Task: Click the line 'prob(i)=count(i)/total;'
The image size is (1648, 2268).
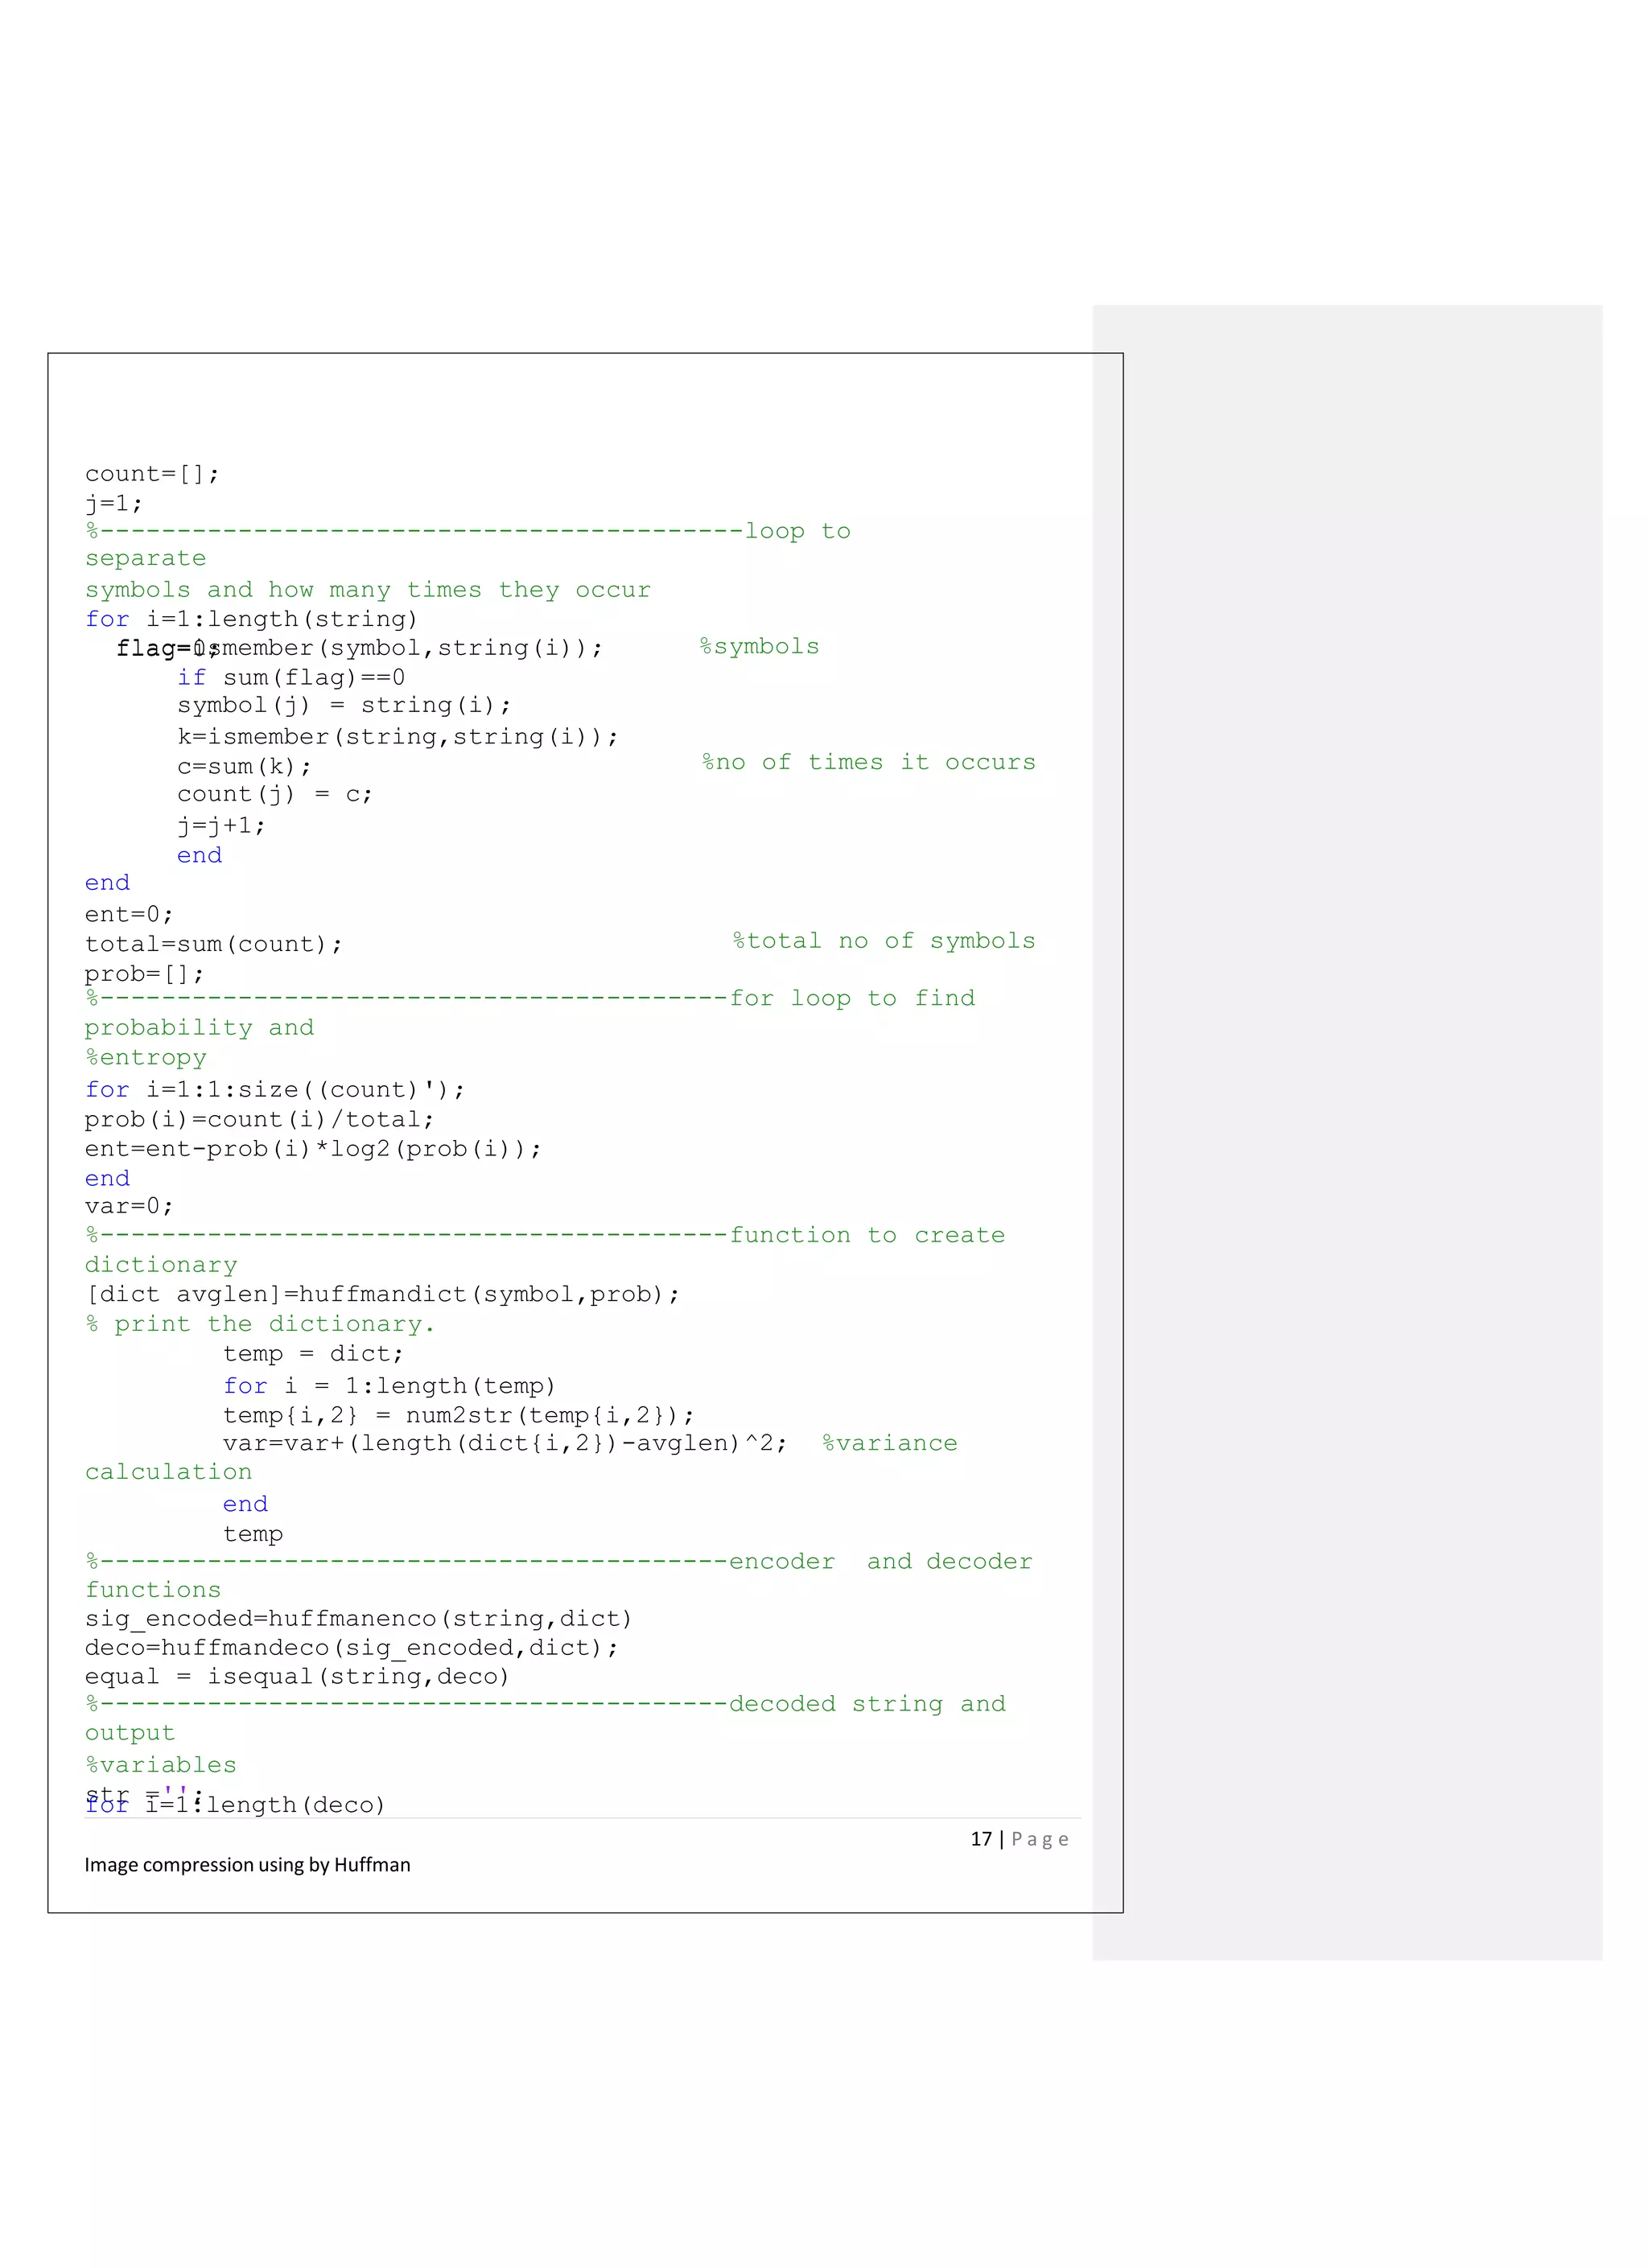Action: 260,1120
